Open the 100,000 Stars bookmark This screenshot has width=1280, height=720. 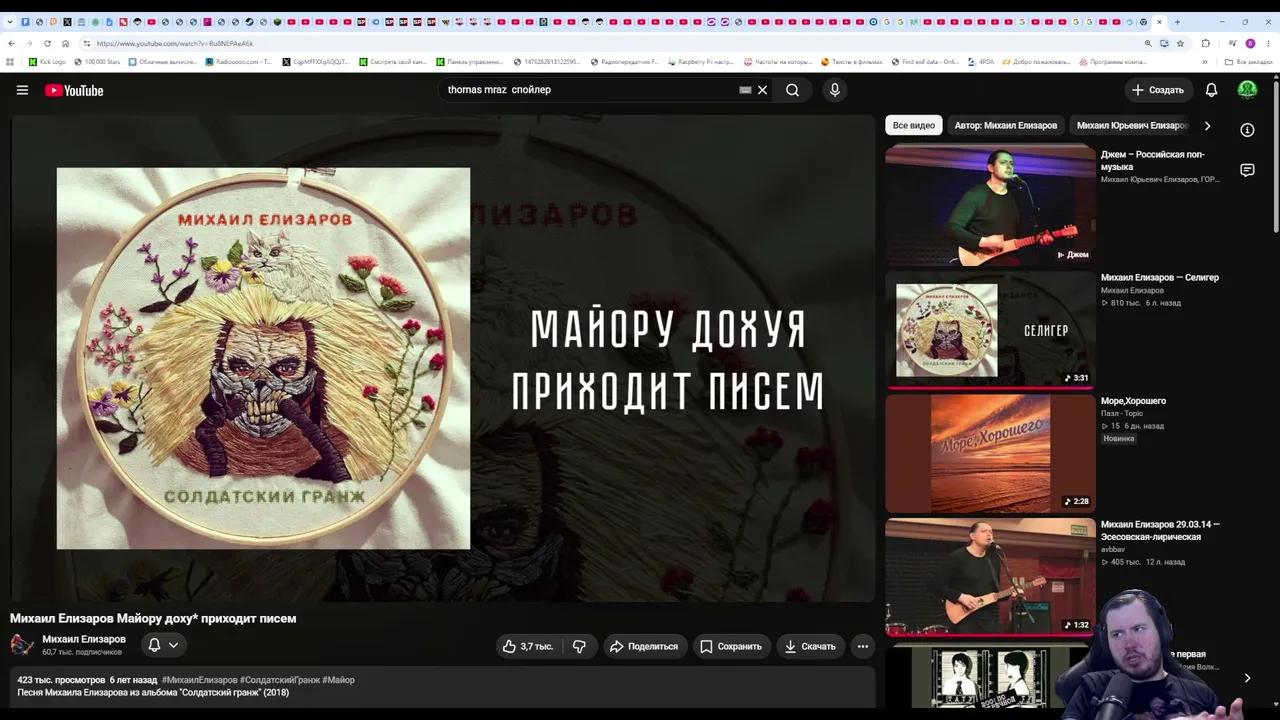point(97,62)
